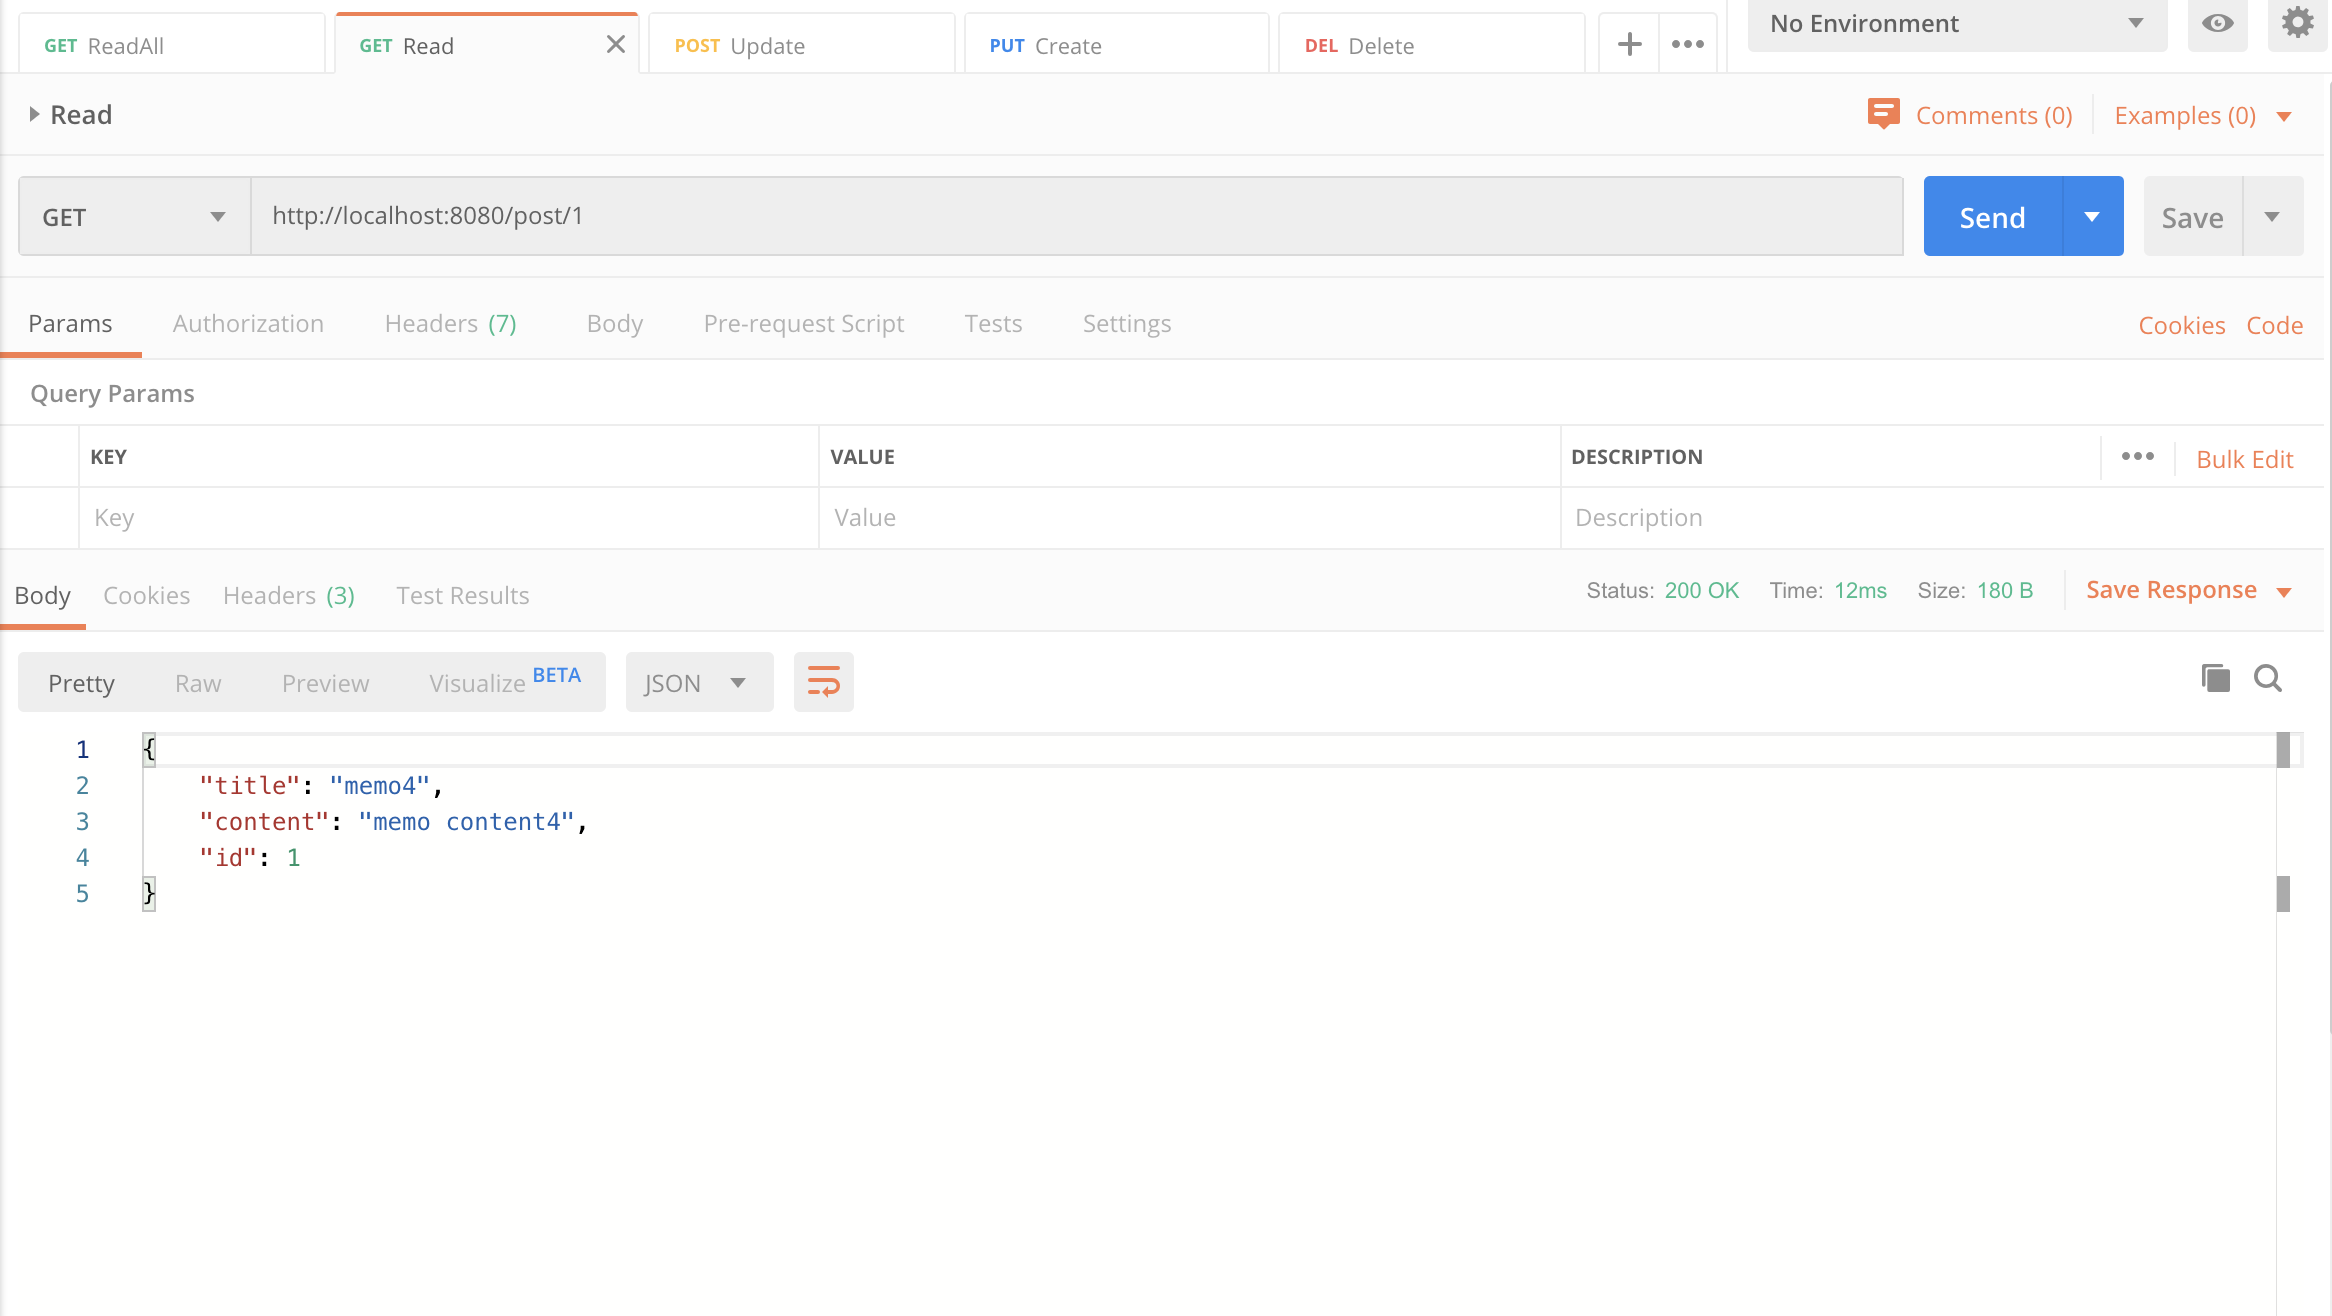This screenshot has width=2332, height=1316.
Task: Close the GET Read tab
Action: 616,45
